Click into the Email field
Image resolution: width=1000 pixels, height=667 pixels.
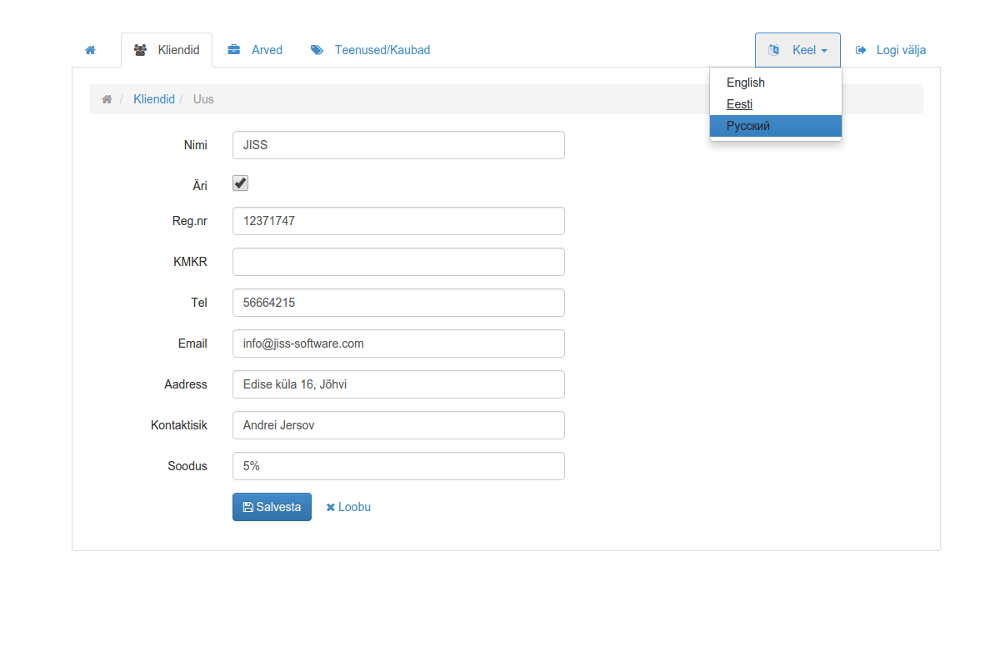[398, 343]
